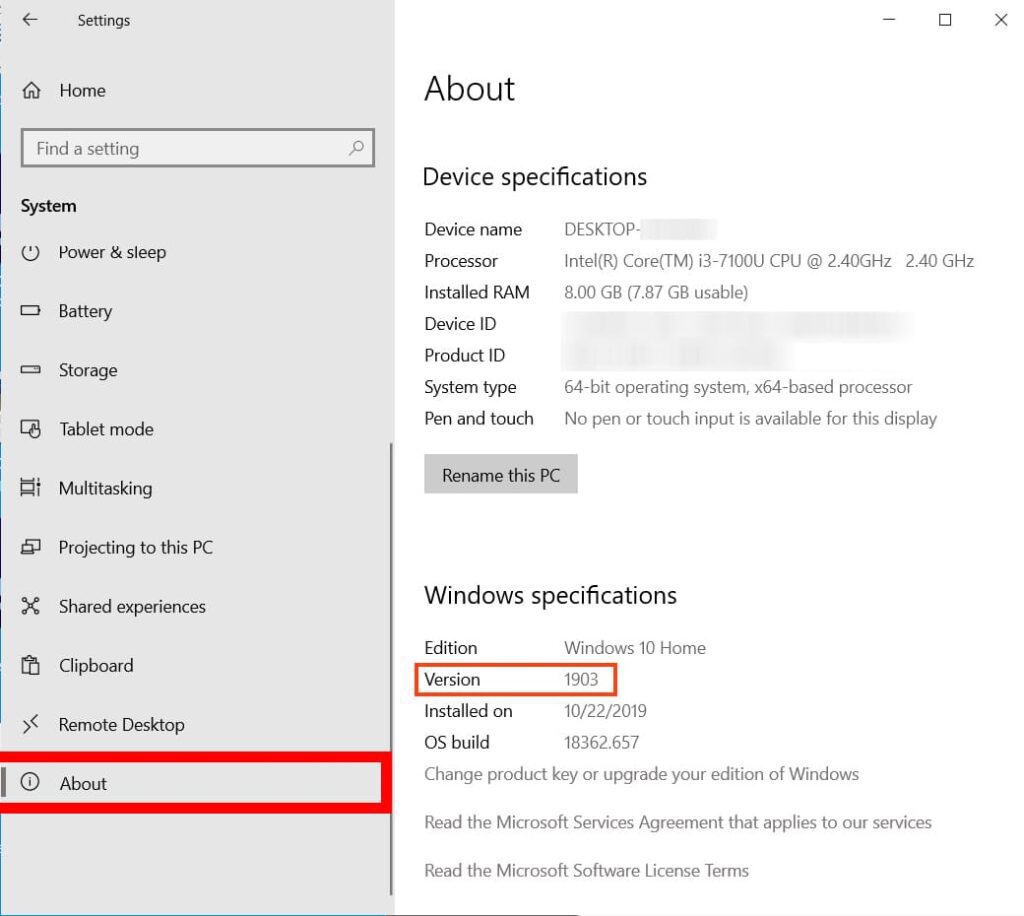This screenshot has height=916, width=1024.
Task: Open Microsoft Software License Terms link
Action: coord(586,870)
